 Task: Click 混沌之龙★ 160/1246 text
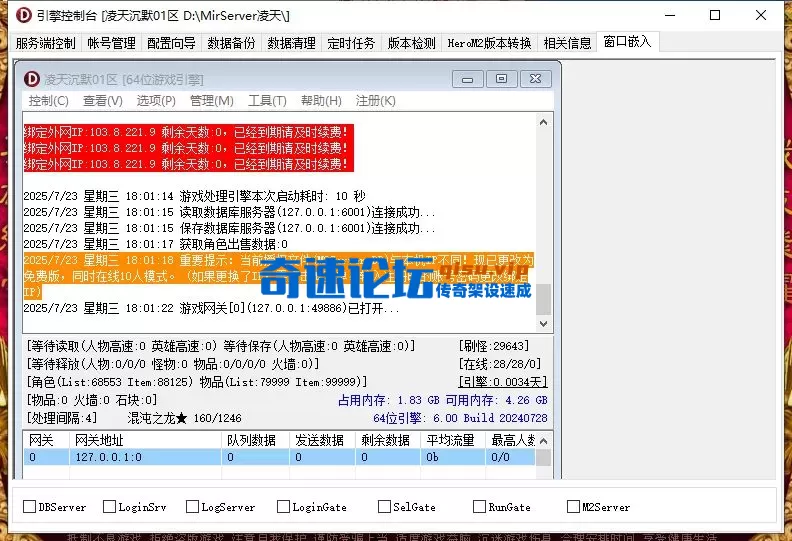pyautogui.click(x=184, y=418)
